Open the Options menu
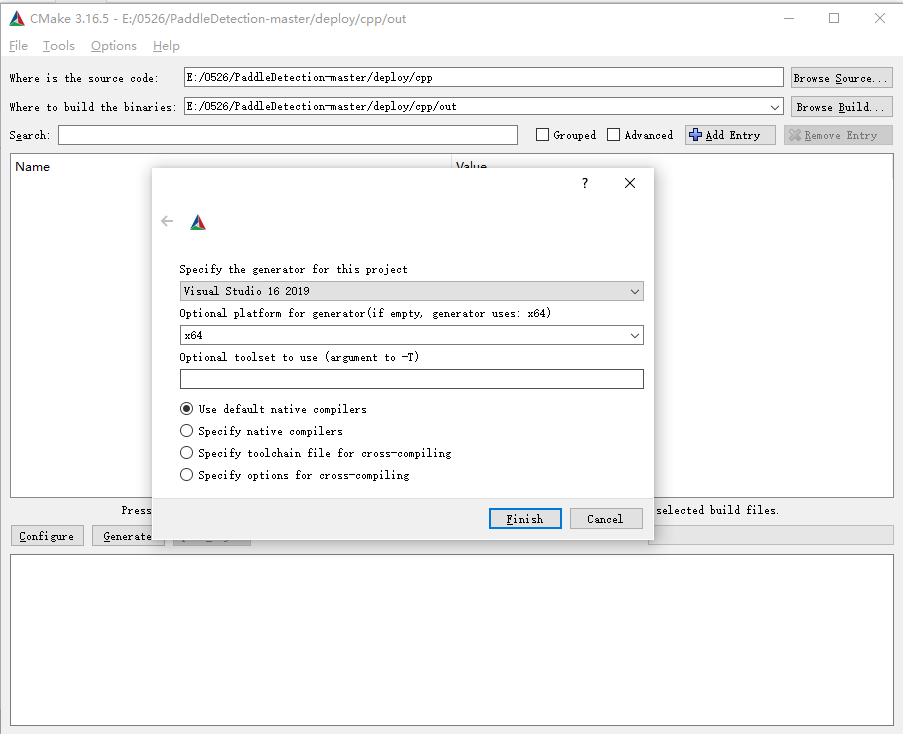Viewport: 903px width, 734px height. pos(114,46)
